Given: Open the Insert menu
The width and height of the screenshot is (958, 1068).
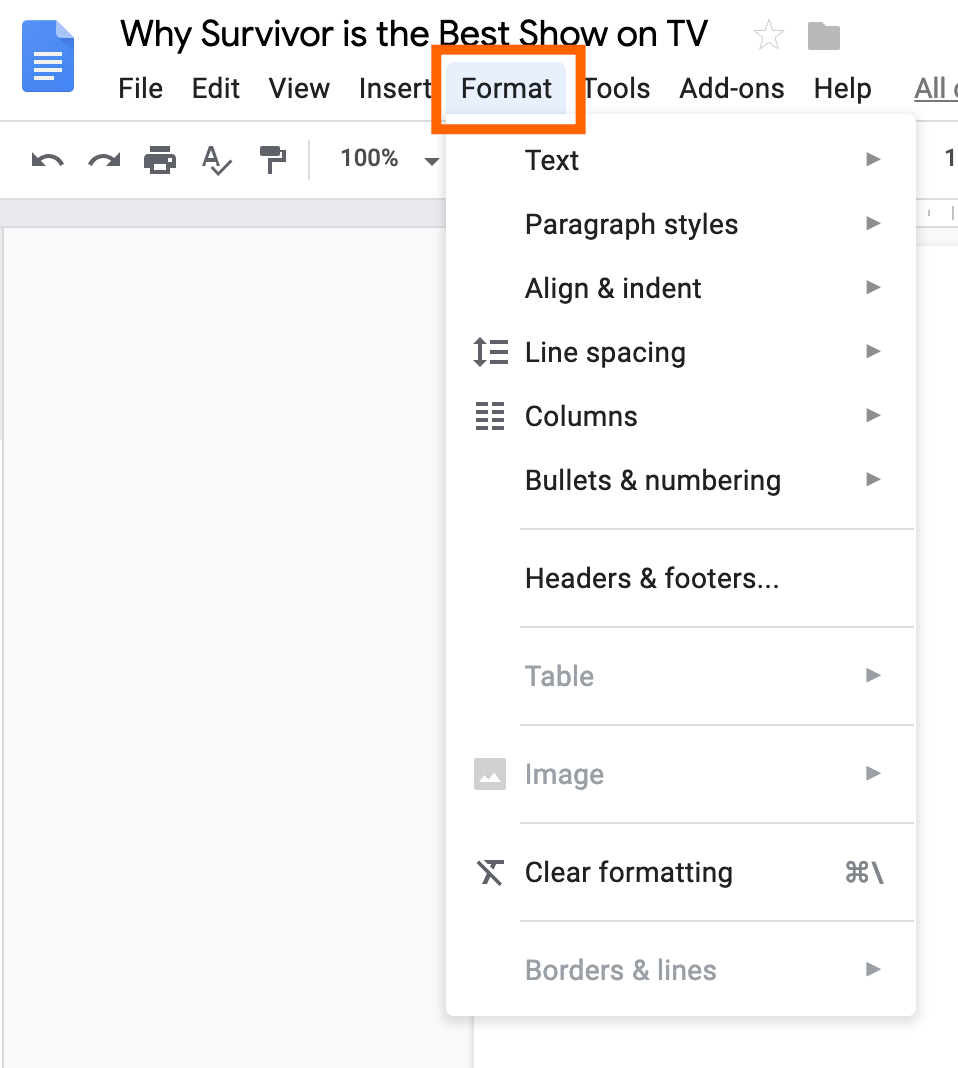Looking at the screenshot, I should (395, 89).
